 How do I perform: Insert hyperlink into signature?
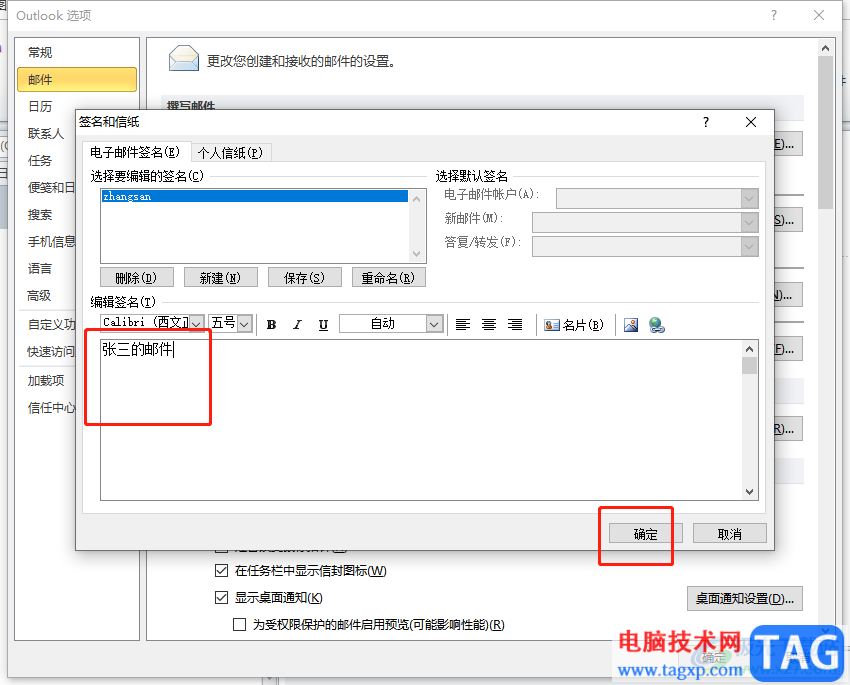click(656, 325)
